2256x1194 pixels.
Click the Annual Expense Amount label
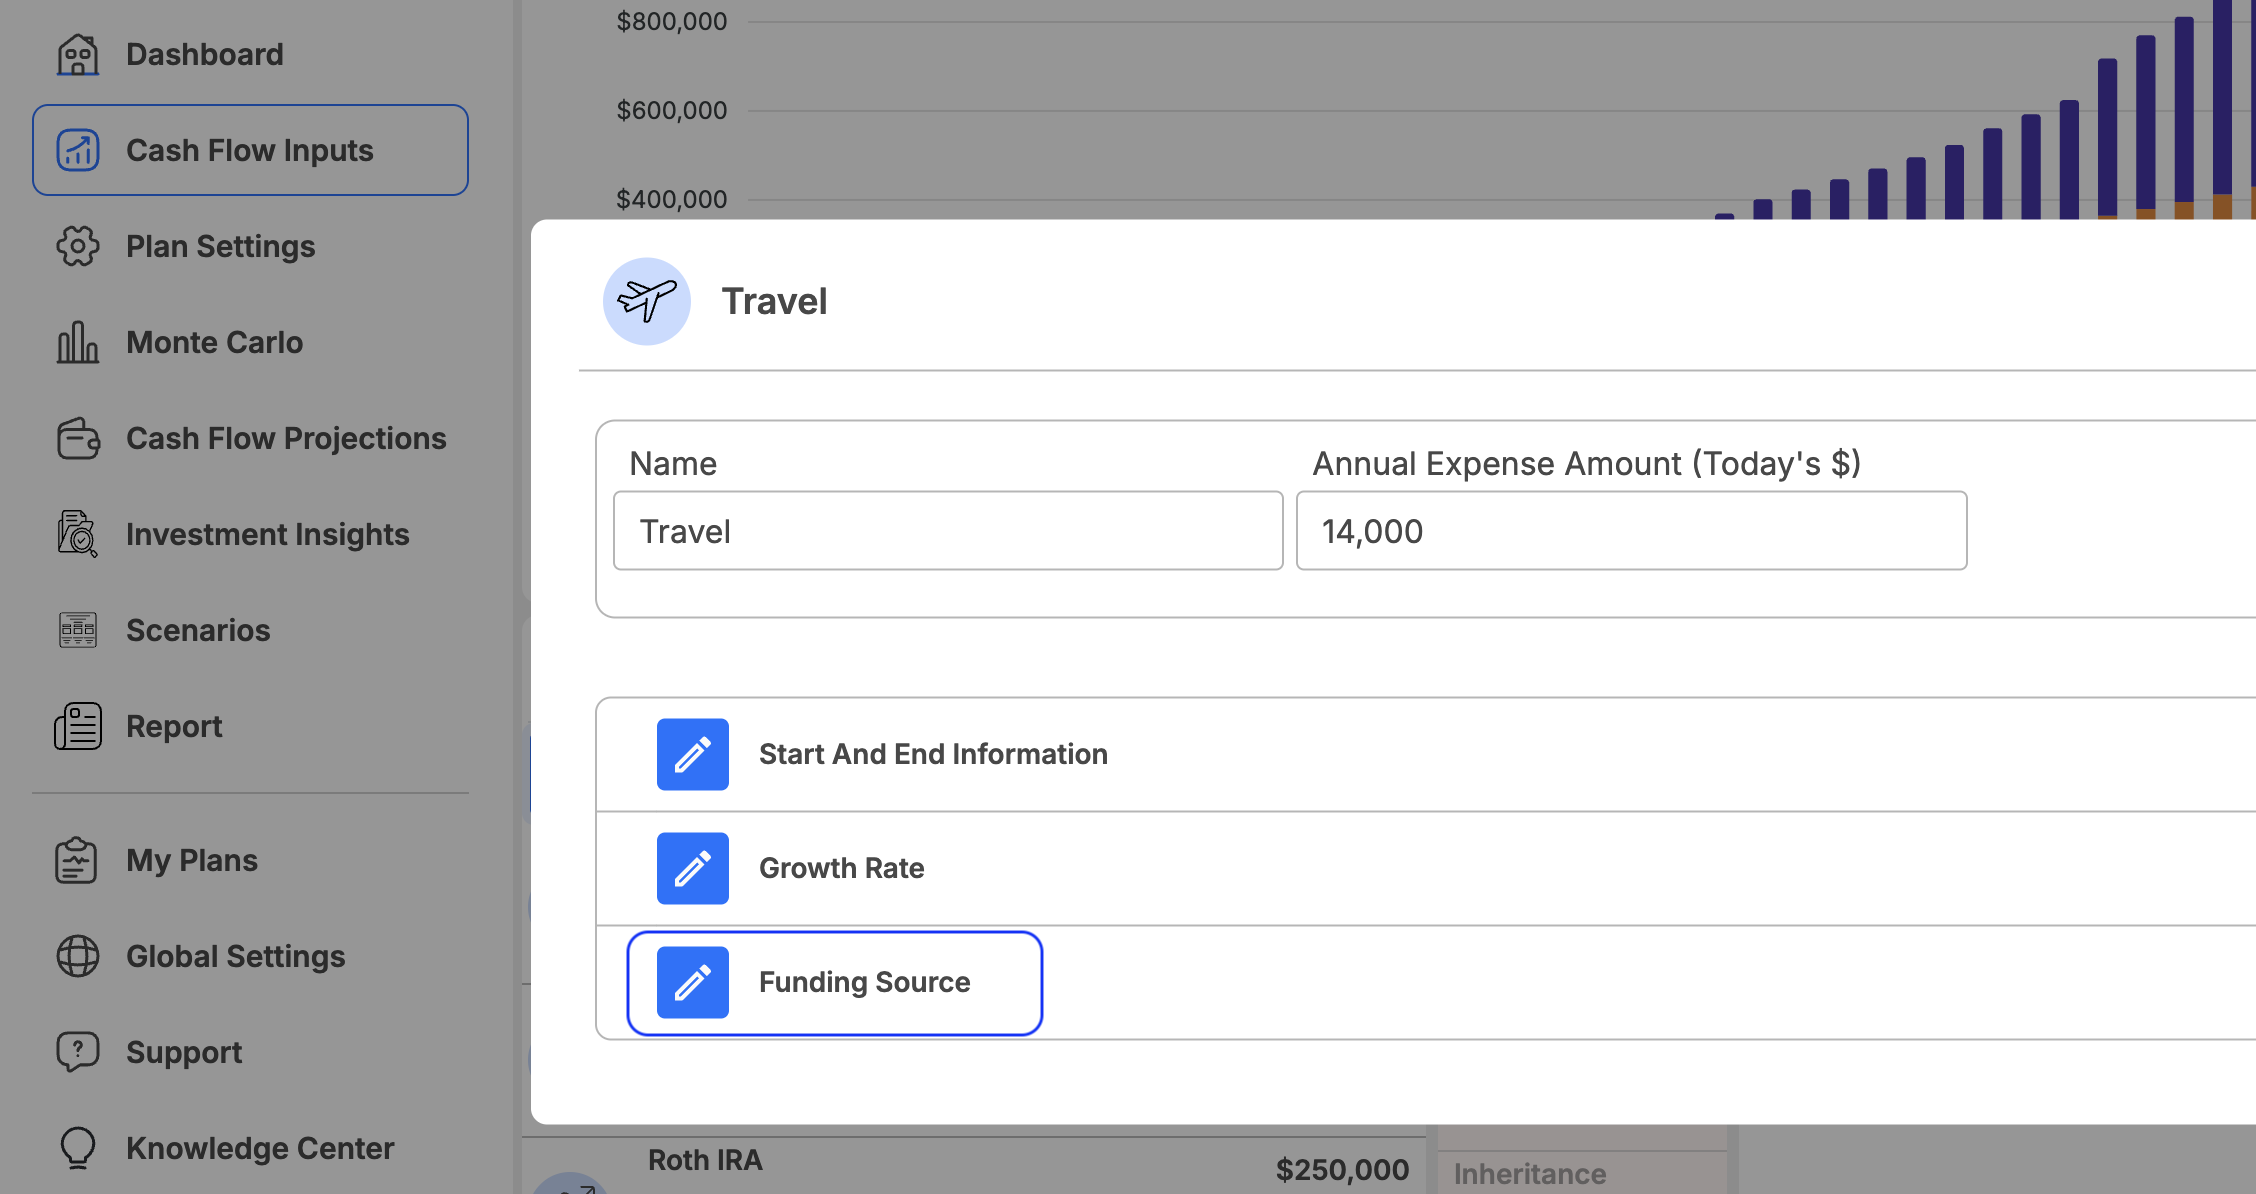point(1586,463)
